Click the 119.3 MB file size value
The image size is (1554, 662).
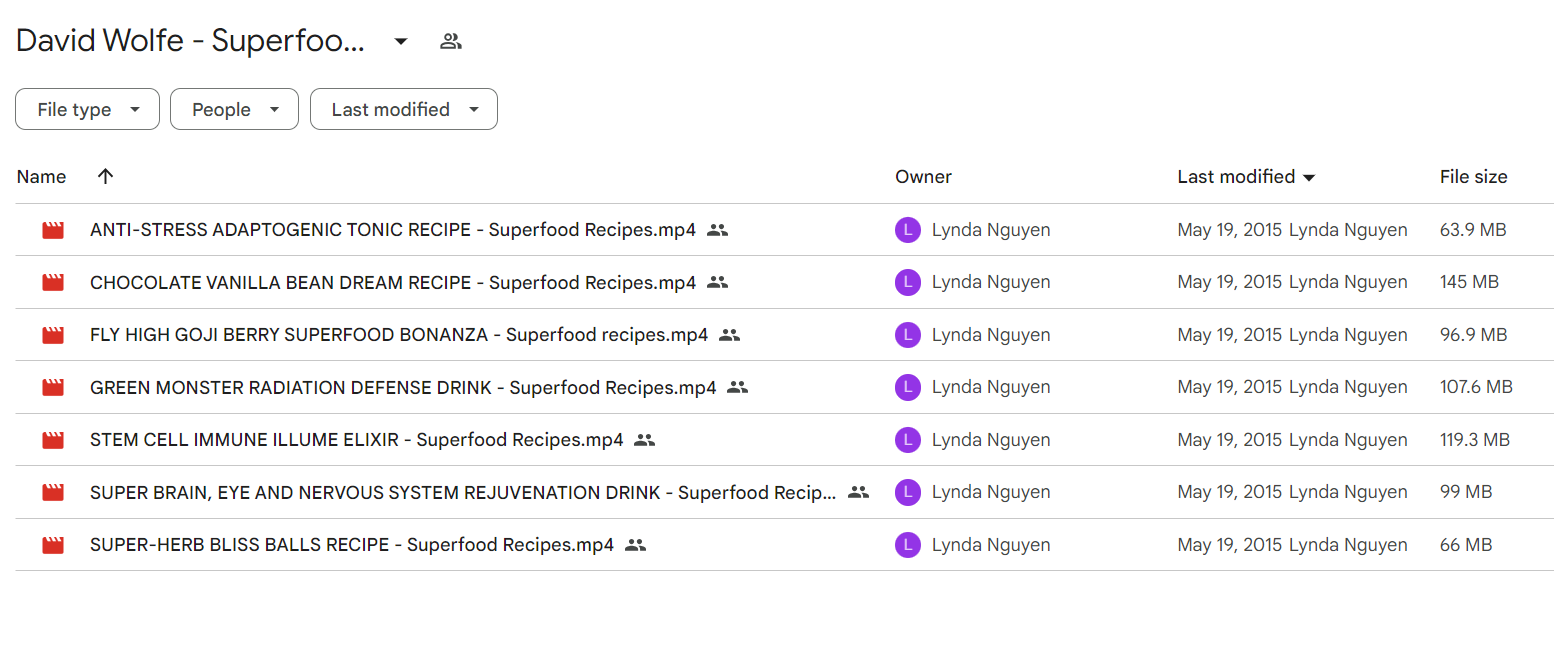(1475, 440)
